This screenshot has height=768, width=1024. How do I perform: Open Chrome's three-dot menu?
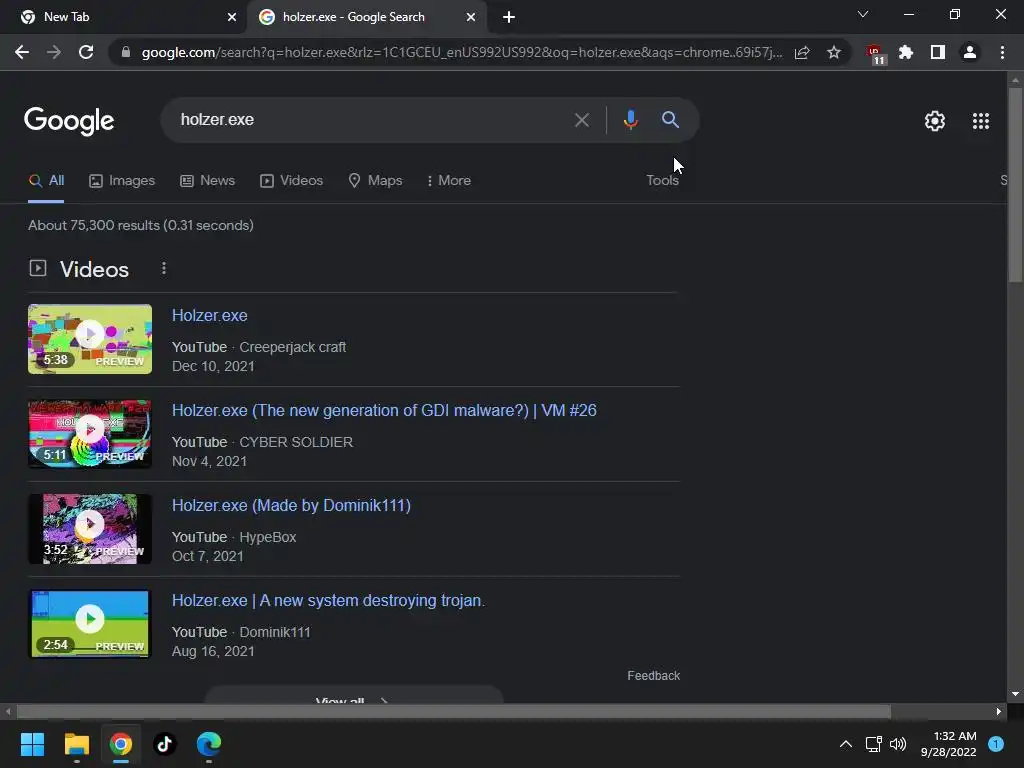pyautogui.click(x=1002, y=52)
